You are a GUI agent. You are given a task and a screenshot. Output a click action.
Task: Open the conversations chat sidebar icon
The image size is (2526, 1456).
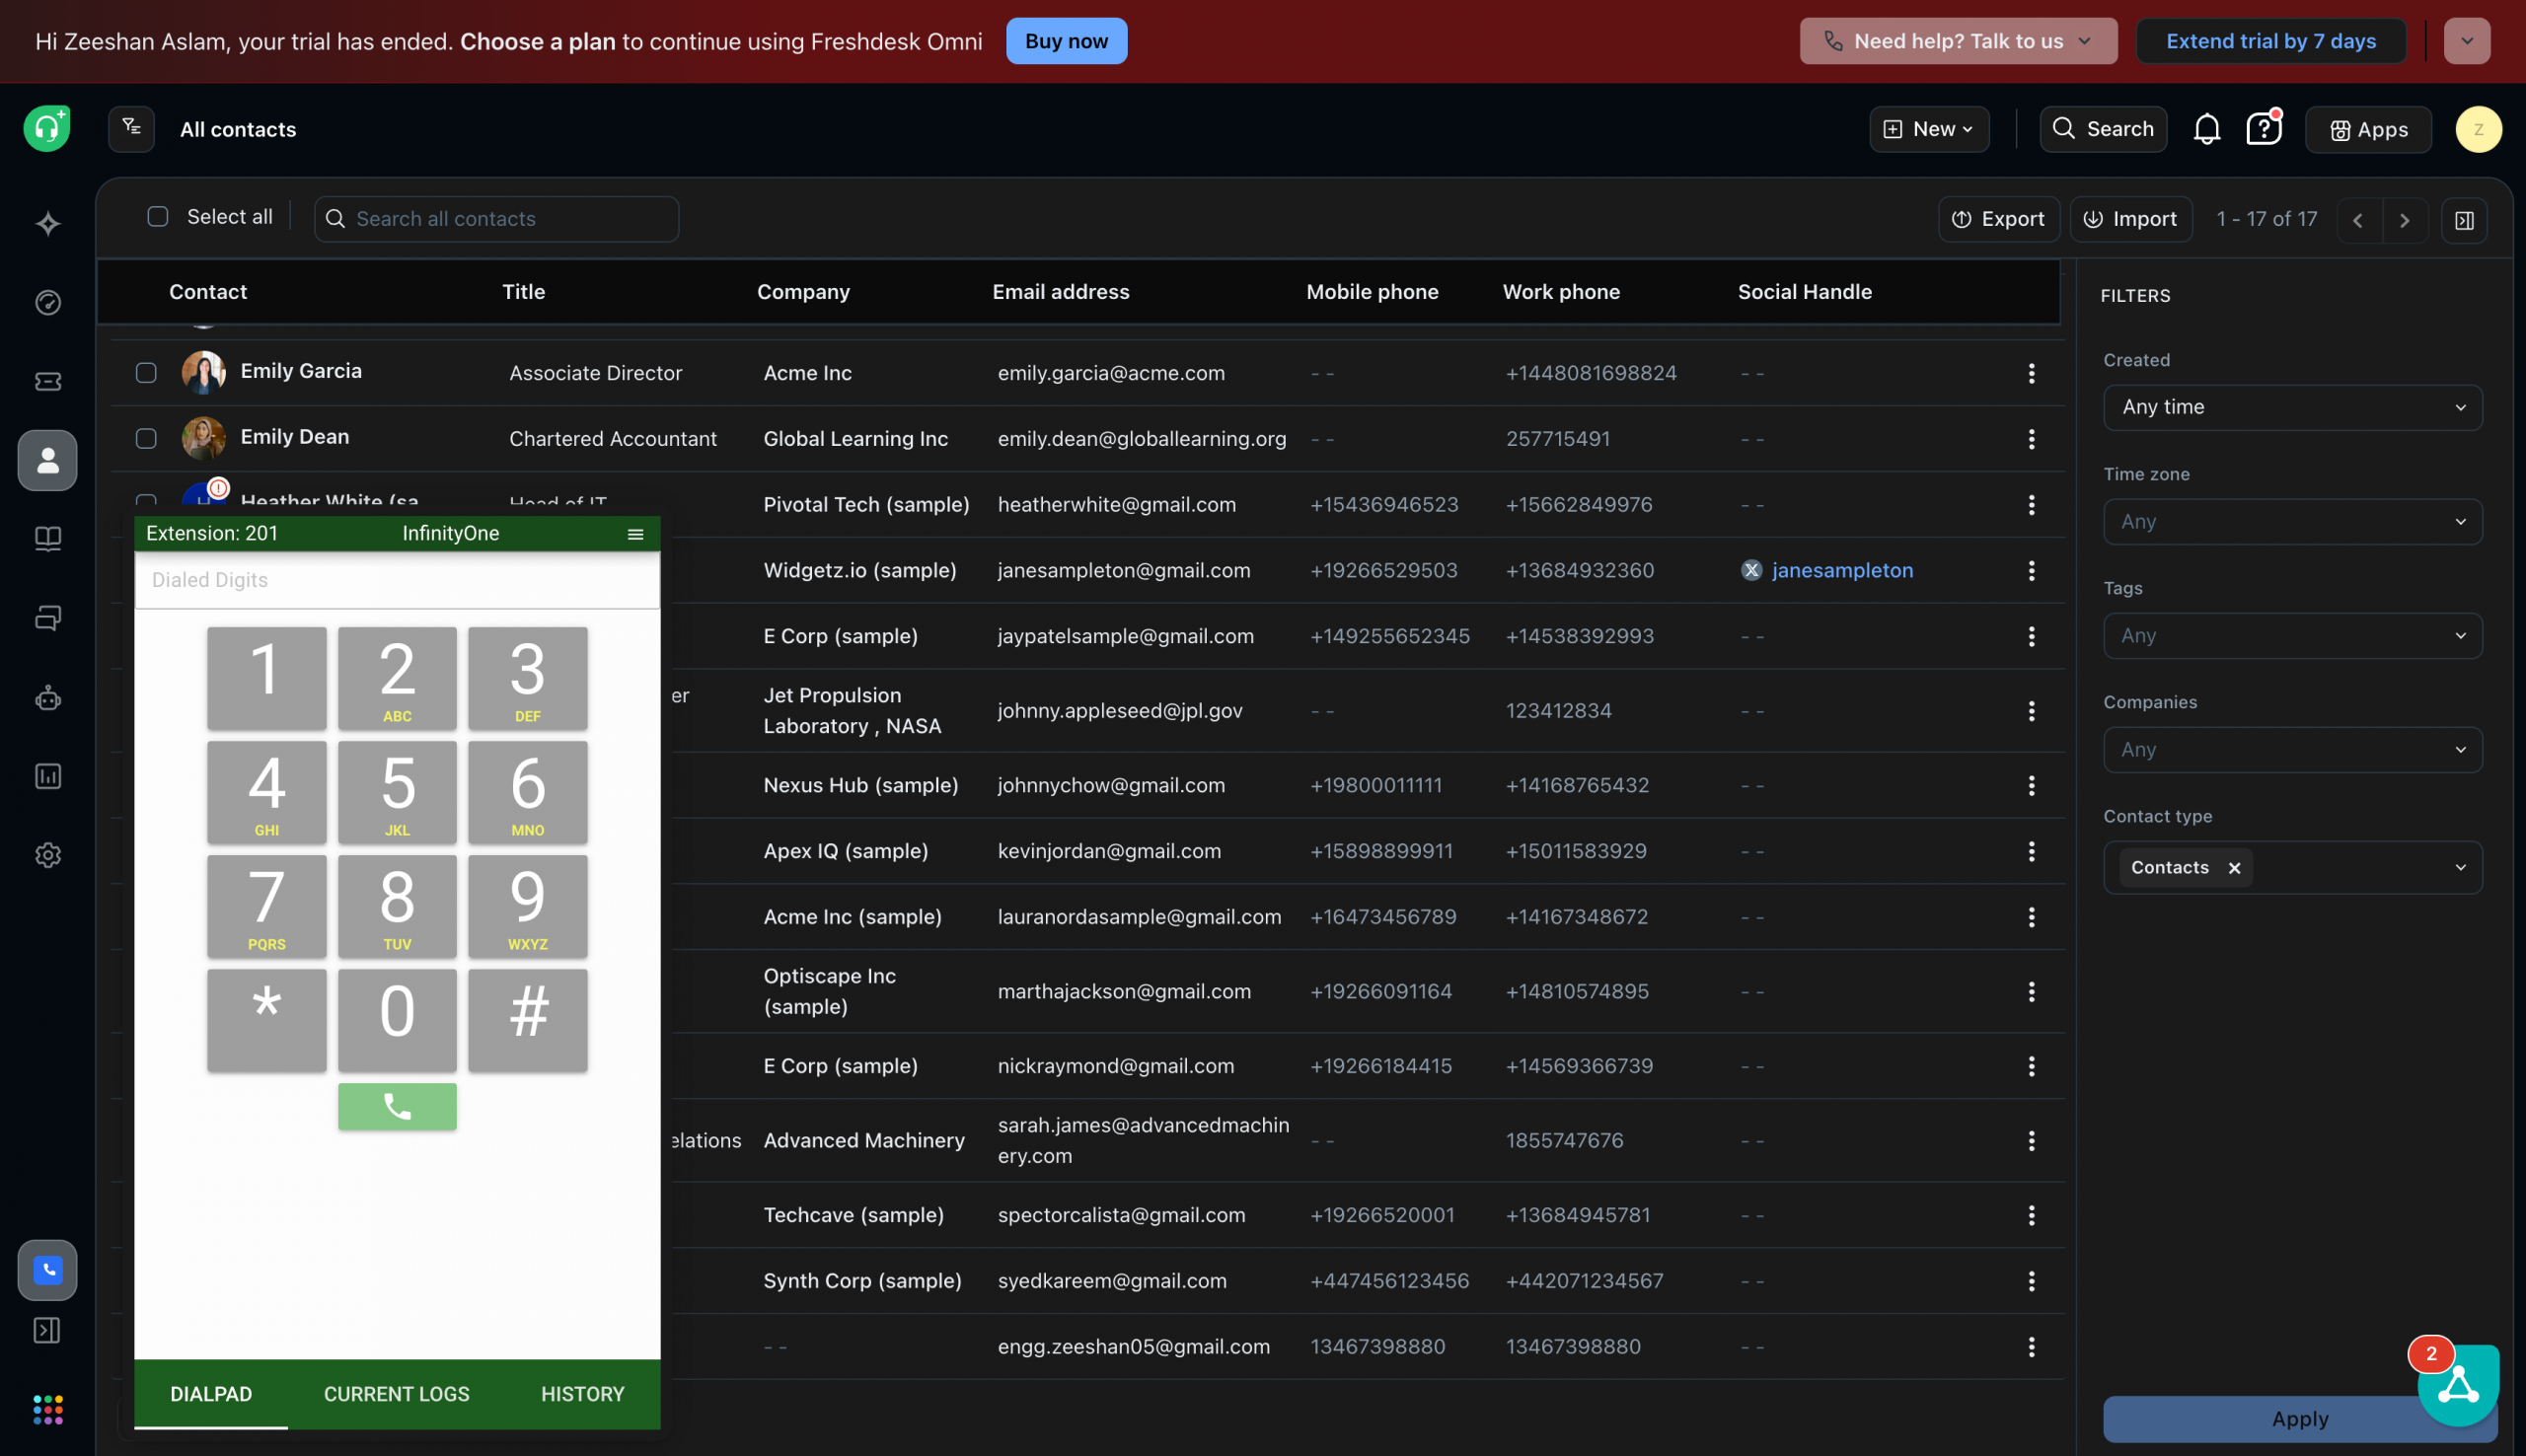click(x=48, y=618)
